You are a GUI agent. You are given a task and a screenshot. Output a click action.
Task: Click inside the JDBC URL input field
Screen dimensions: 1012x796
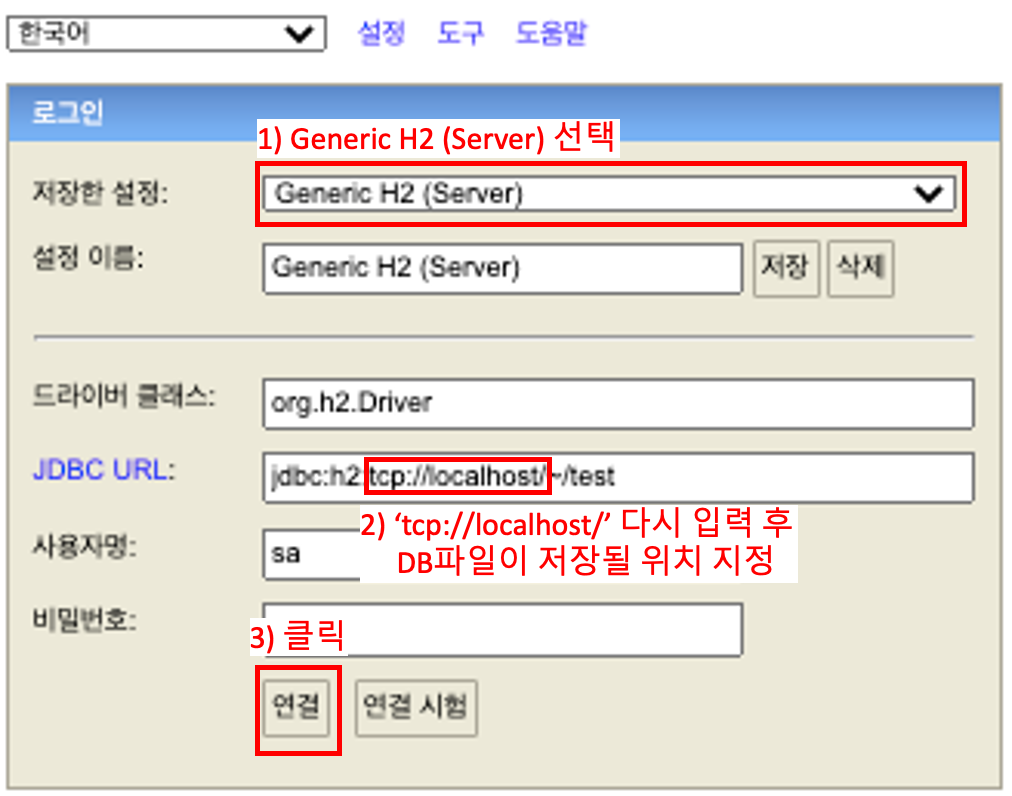[618, 477]
